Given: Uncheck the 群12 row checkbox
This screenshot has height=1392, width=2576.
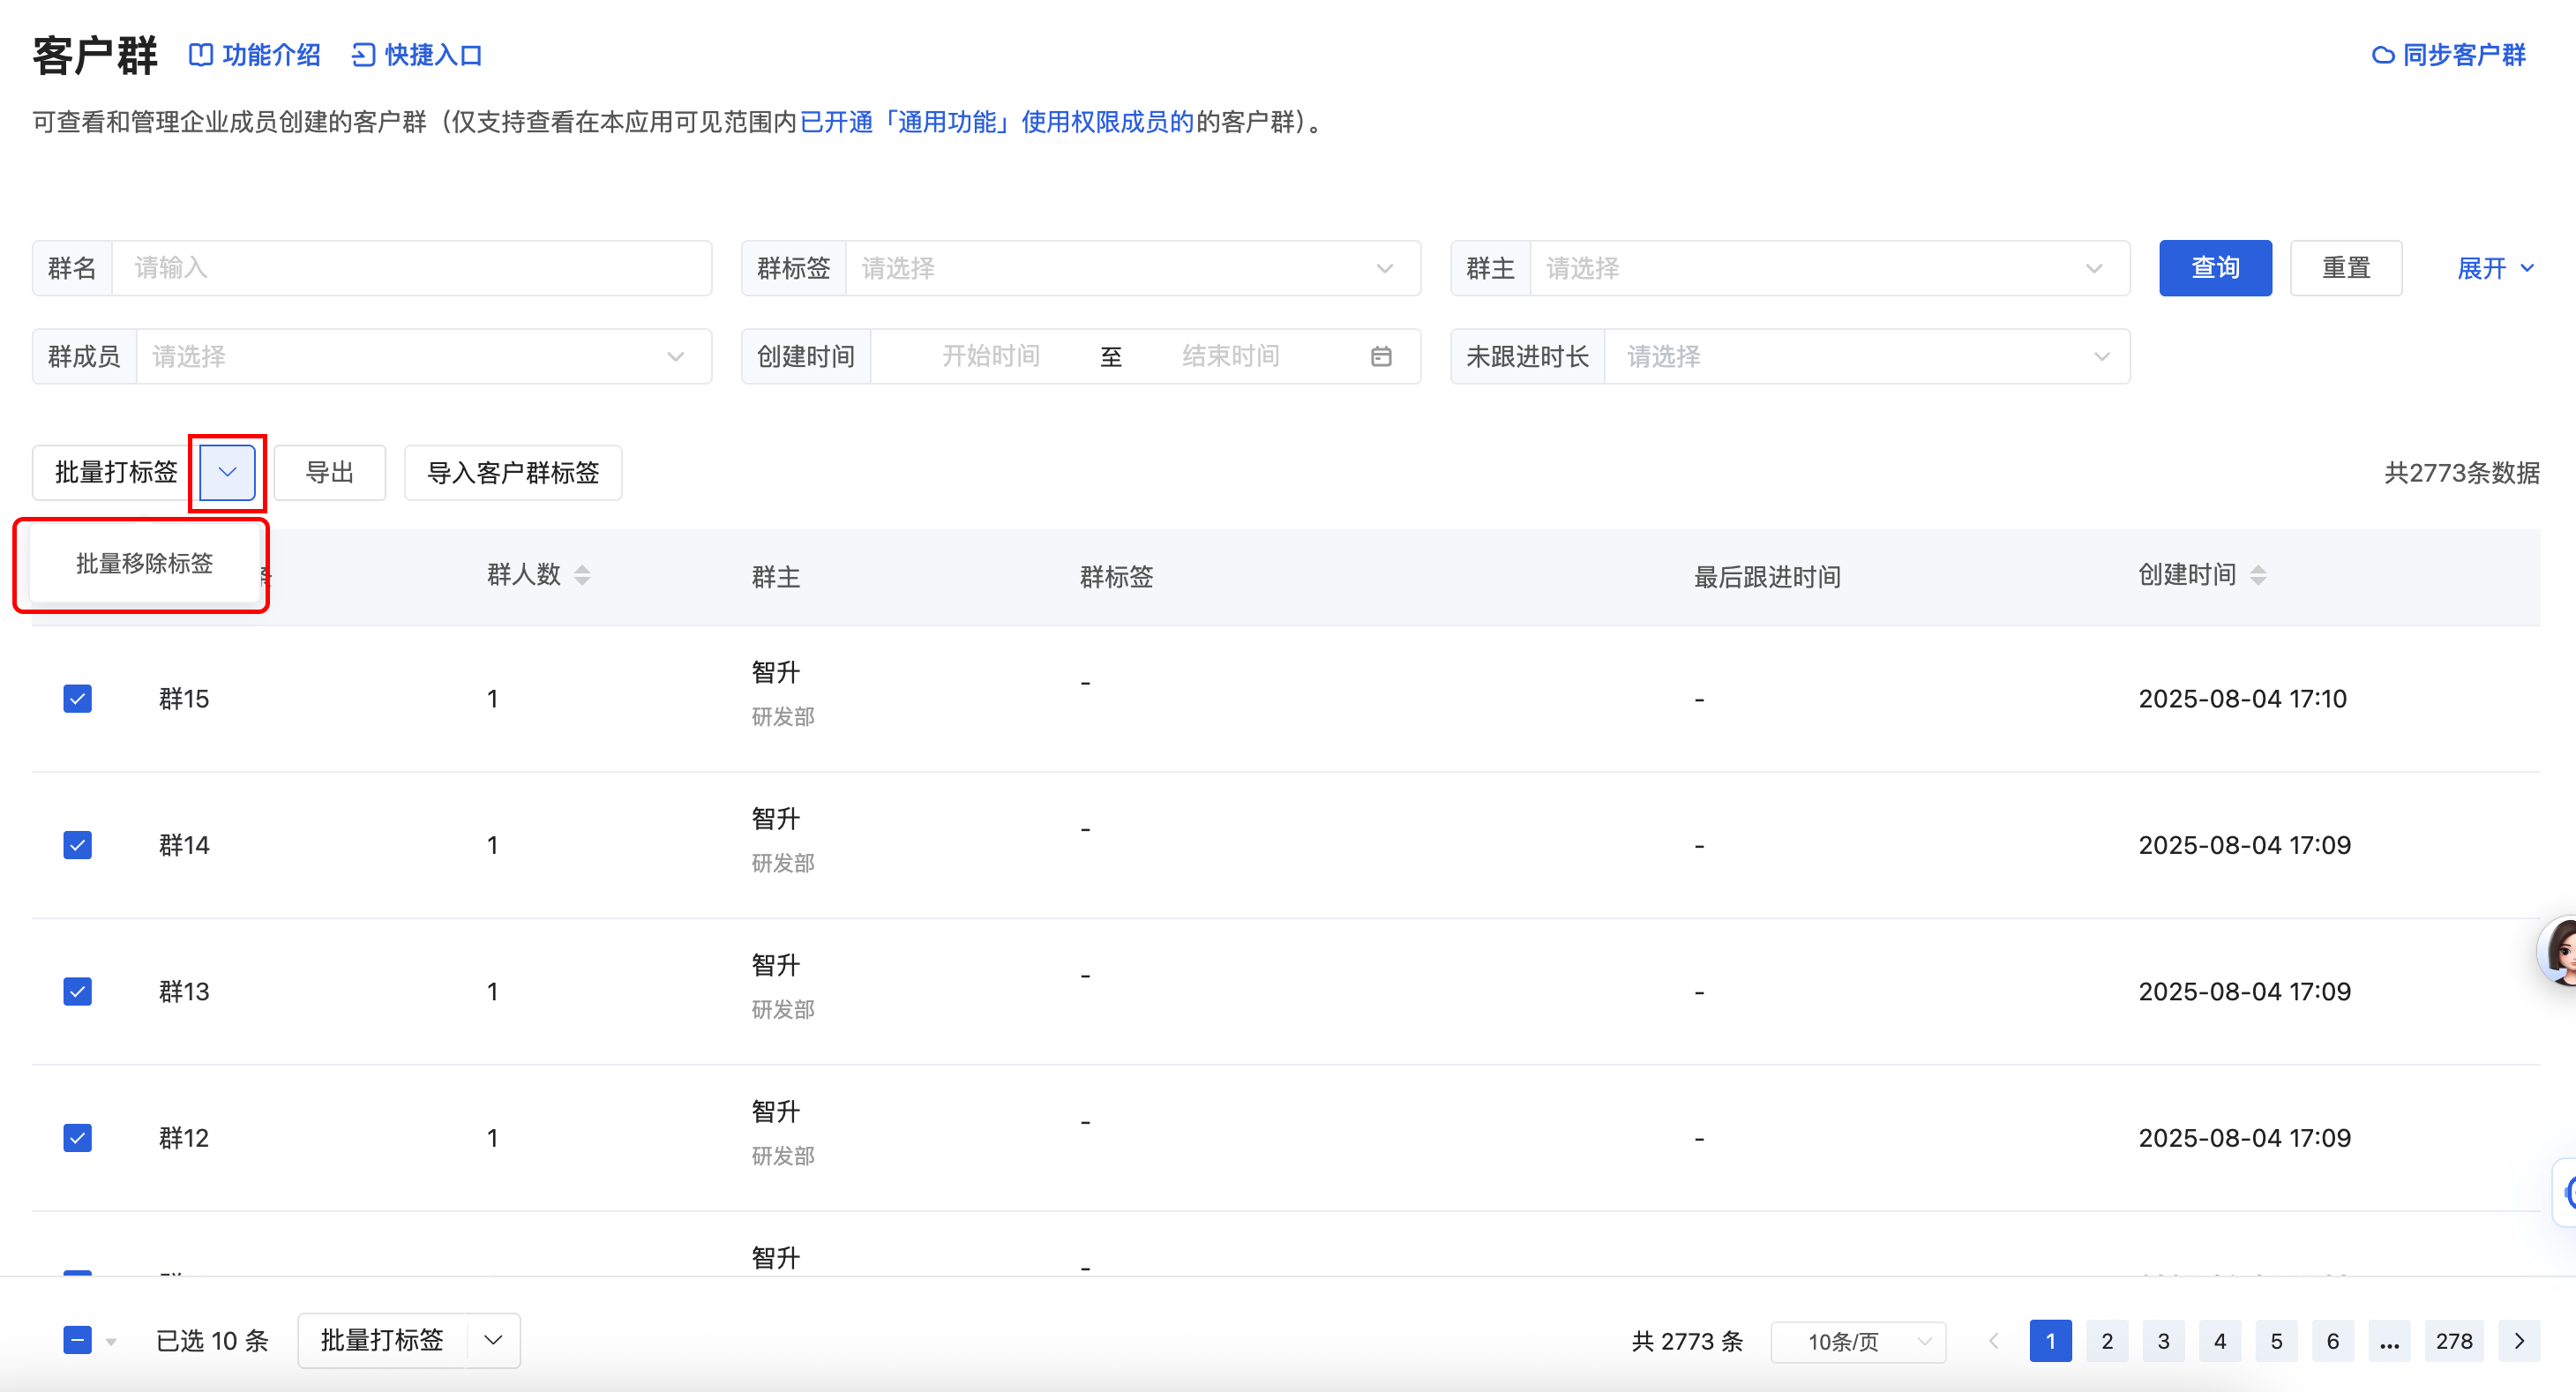Looking at the screenshot, I should click(77, 1138).
